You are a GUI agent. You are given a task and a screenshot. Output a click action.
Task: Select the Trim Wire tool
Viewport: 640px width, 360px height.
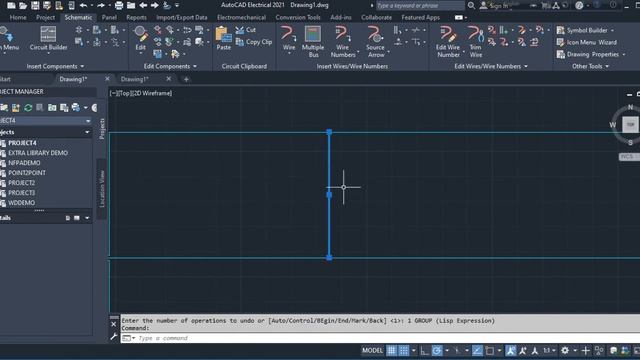point(476,41)
